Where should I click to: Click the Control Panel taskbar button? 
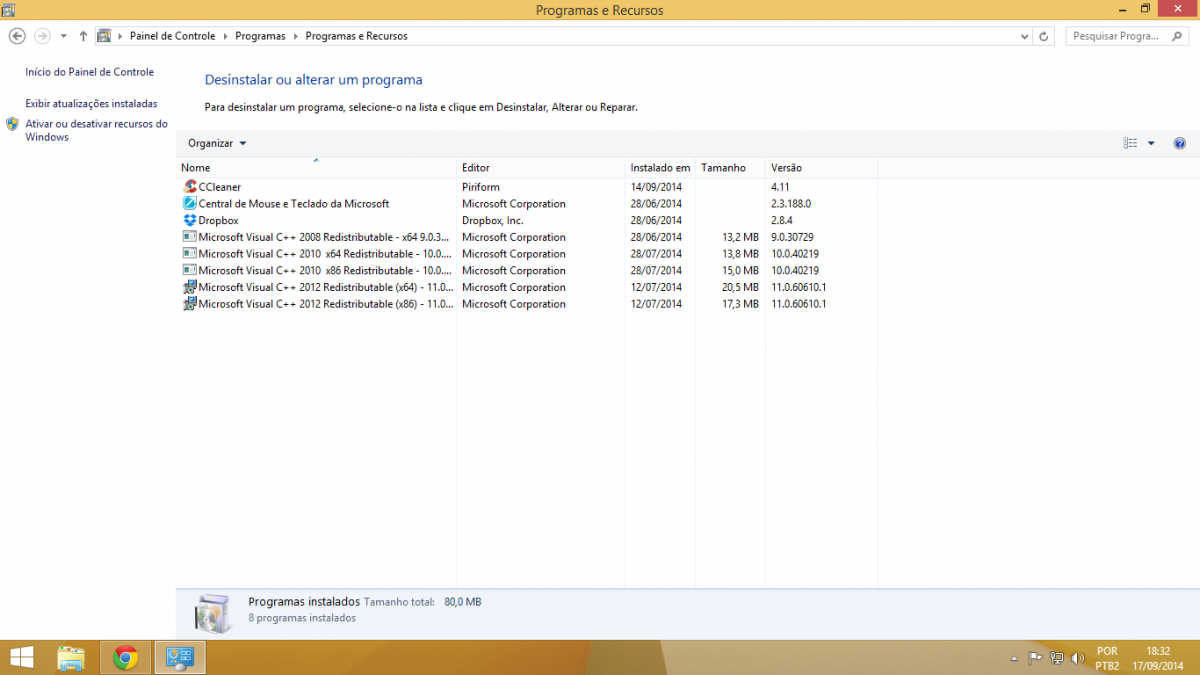point(180,657)
